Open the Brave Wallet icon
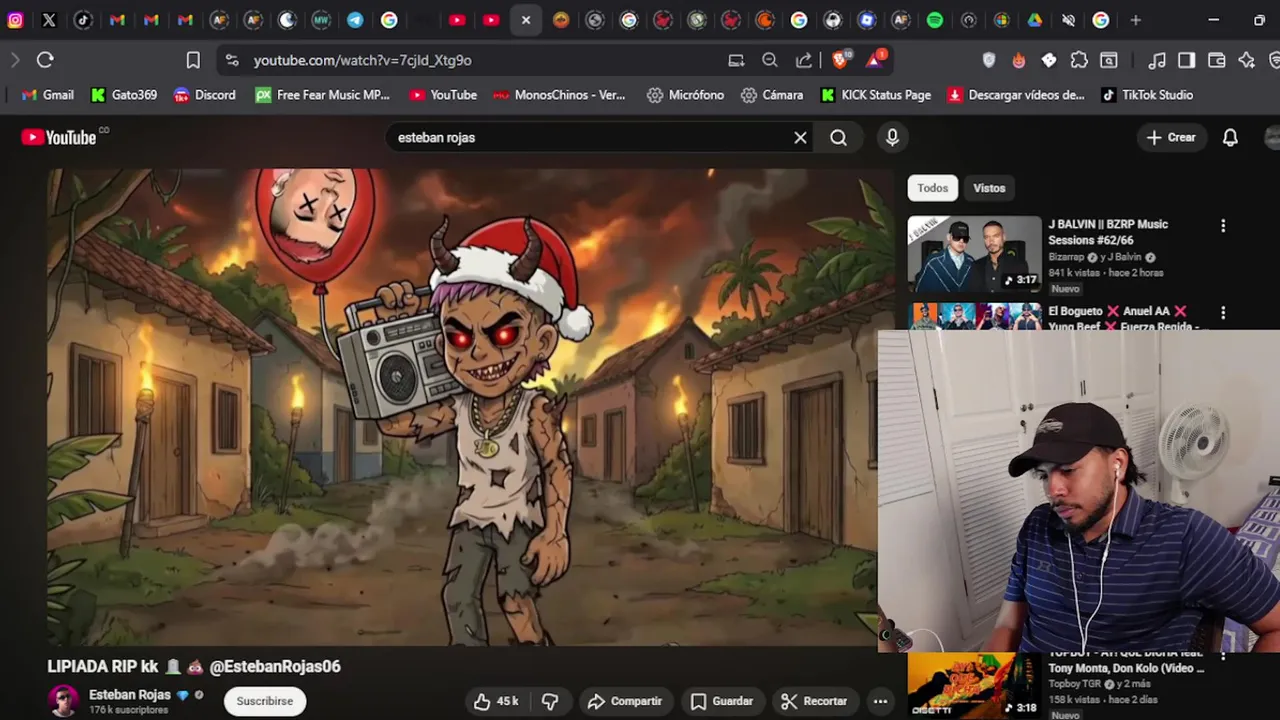Screen dimensions: 1280x720 (1217, 60)
